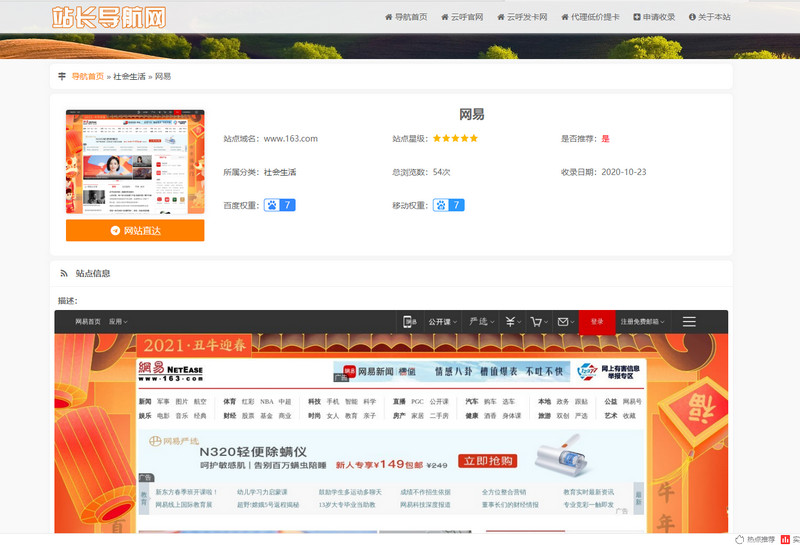
Task: Open the 科技 channel link
Action: click(x=314, y=402)
